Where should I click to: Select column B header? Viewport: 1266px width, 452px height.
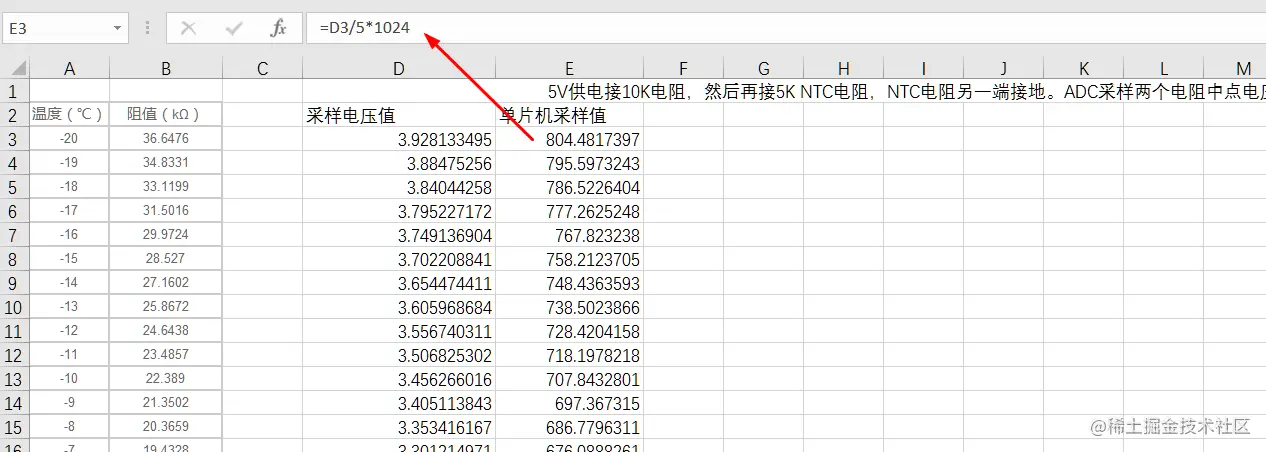tap(166, 68)
